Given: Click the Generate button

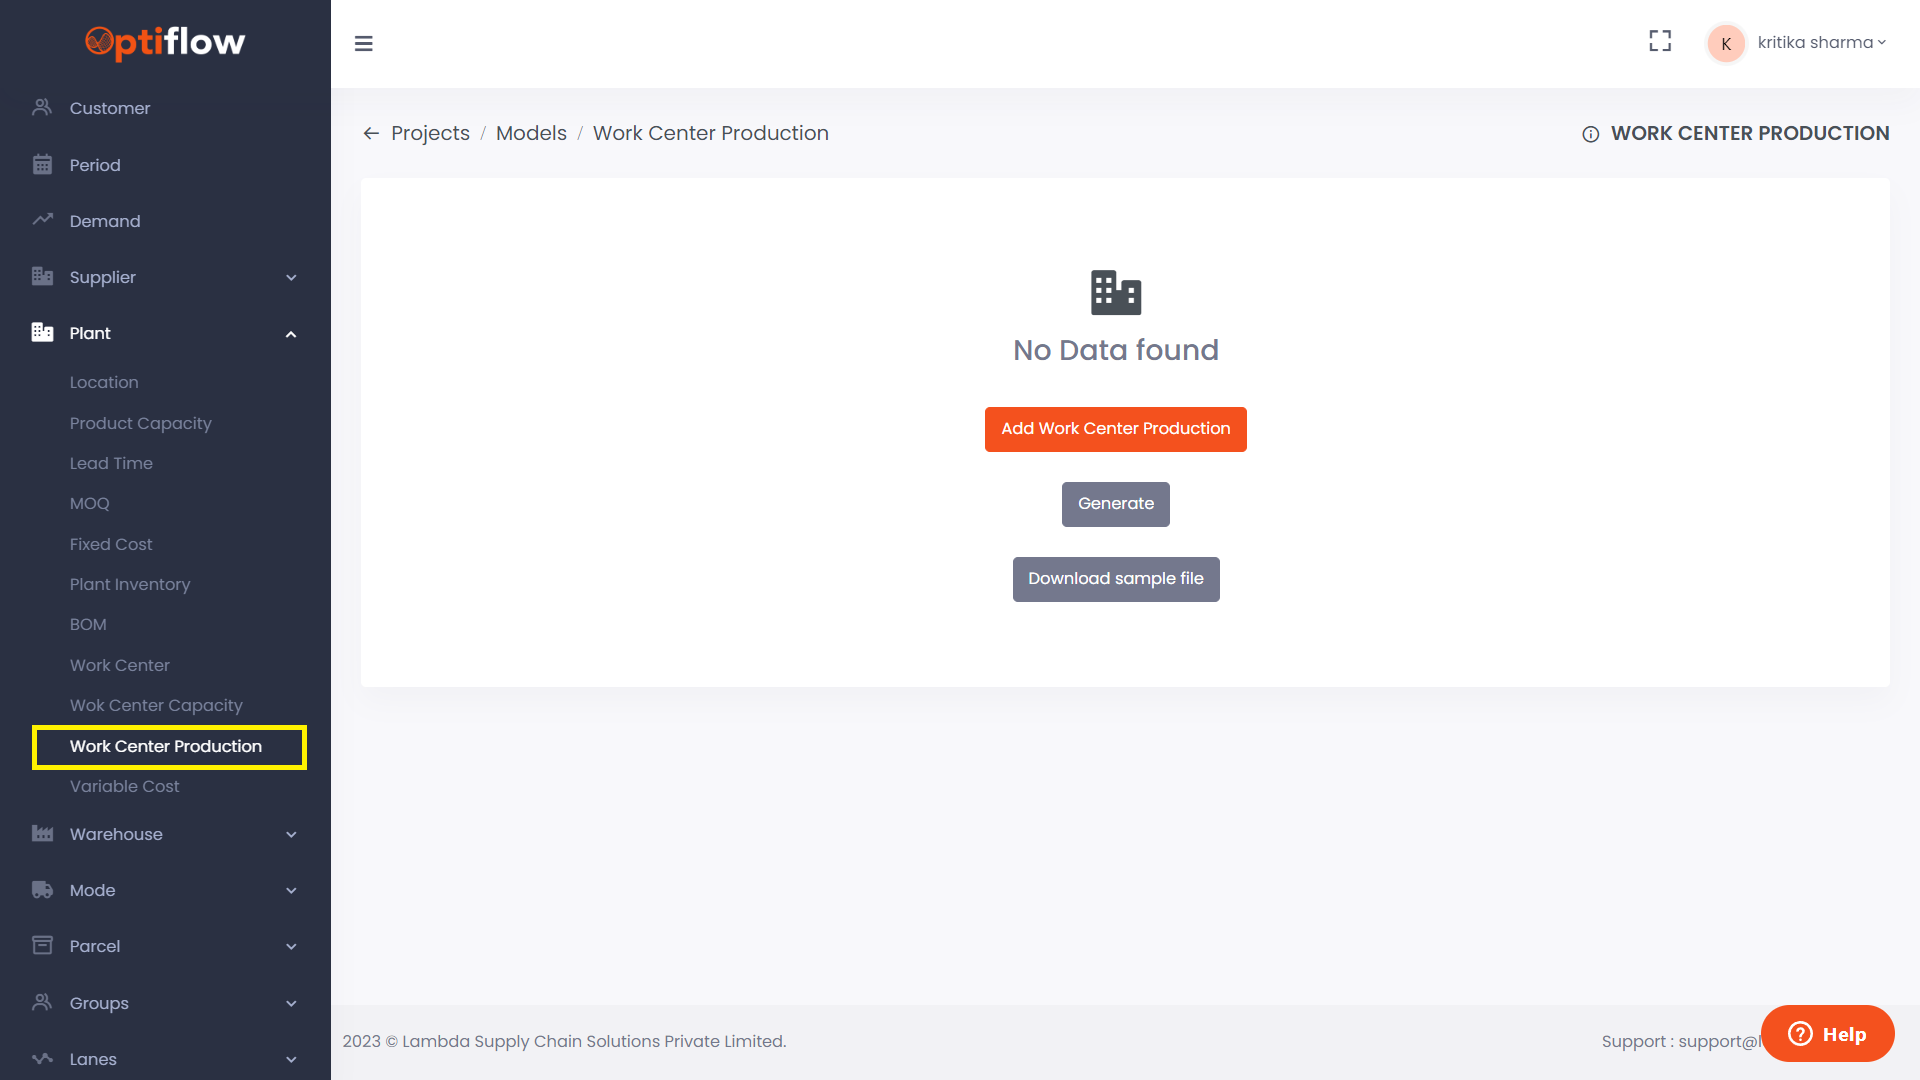Looking at the screenshot, I should click(1115, 504).
